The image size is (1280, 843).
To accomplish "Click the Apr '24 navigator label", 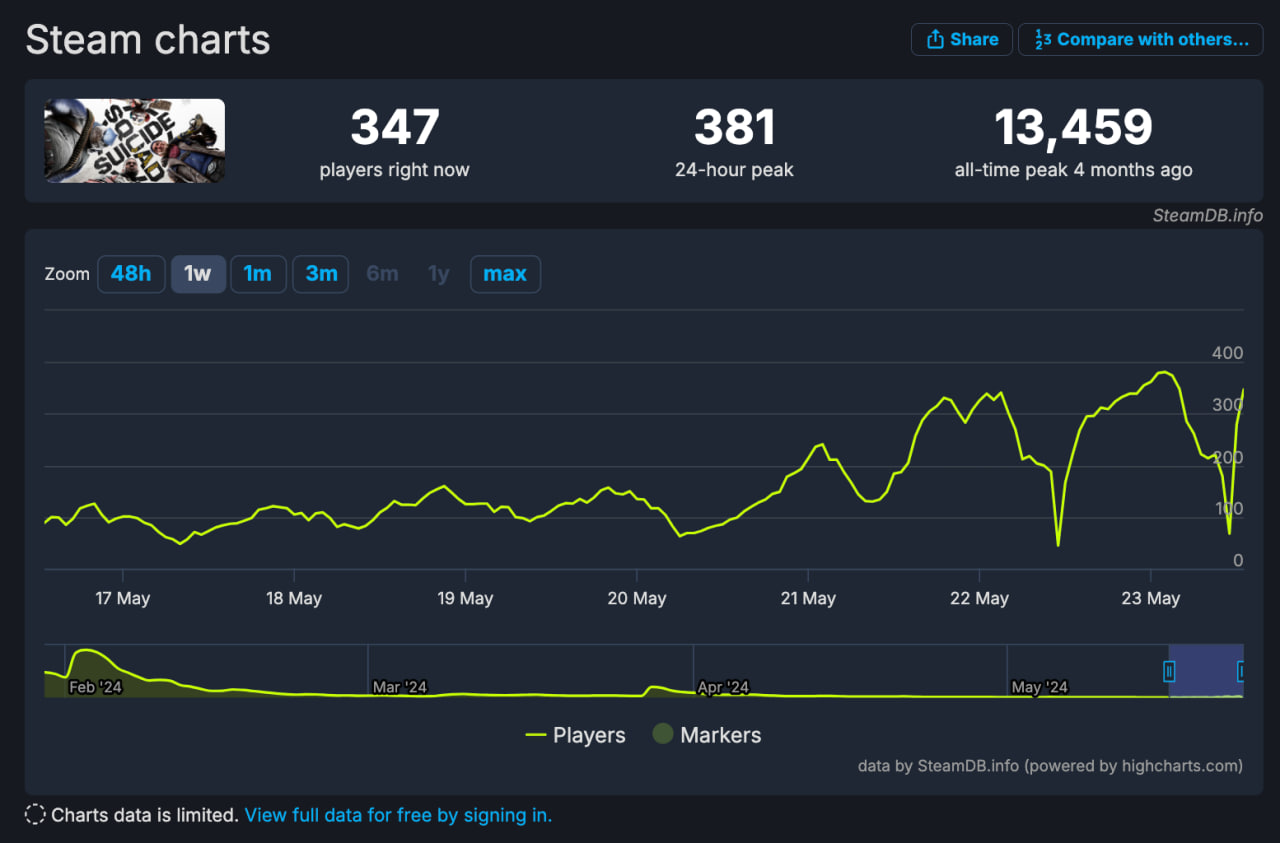I will 723,687.
